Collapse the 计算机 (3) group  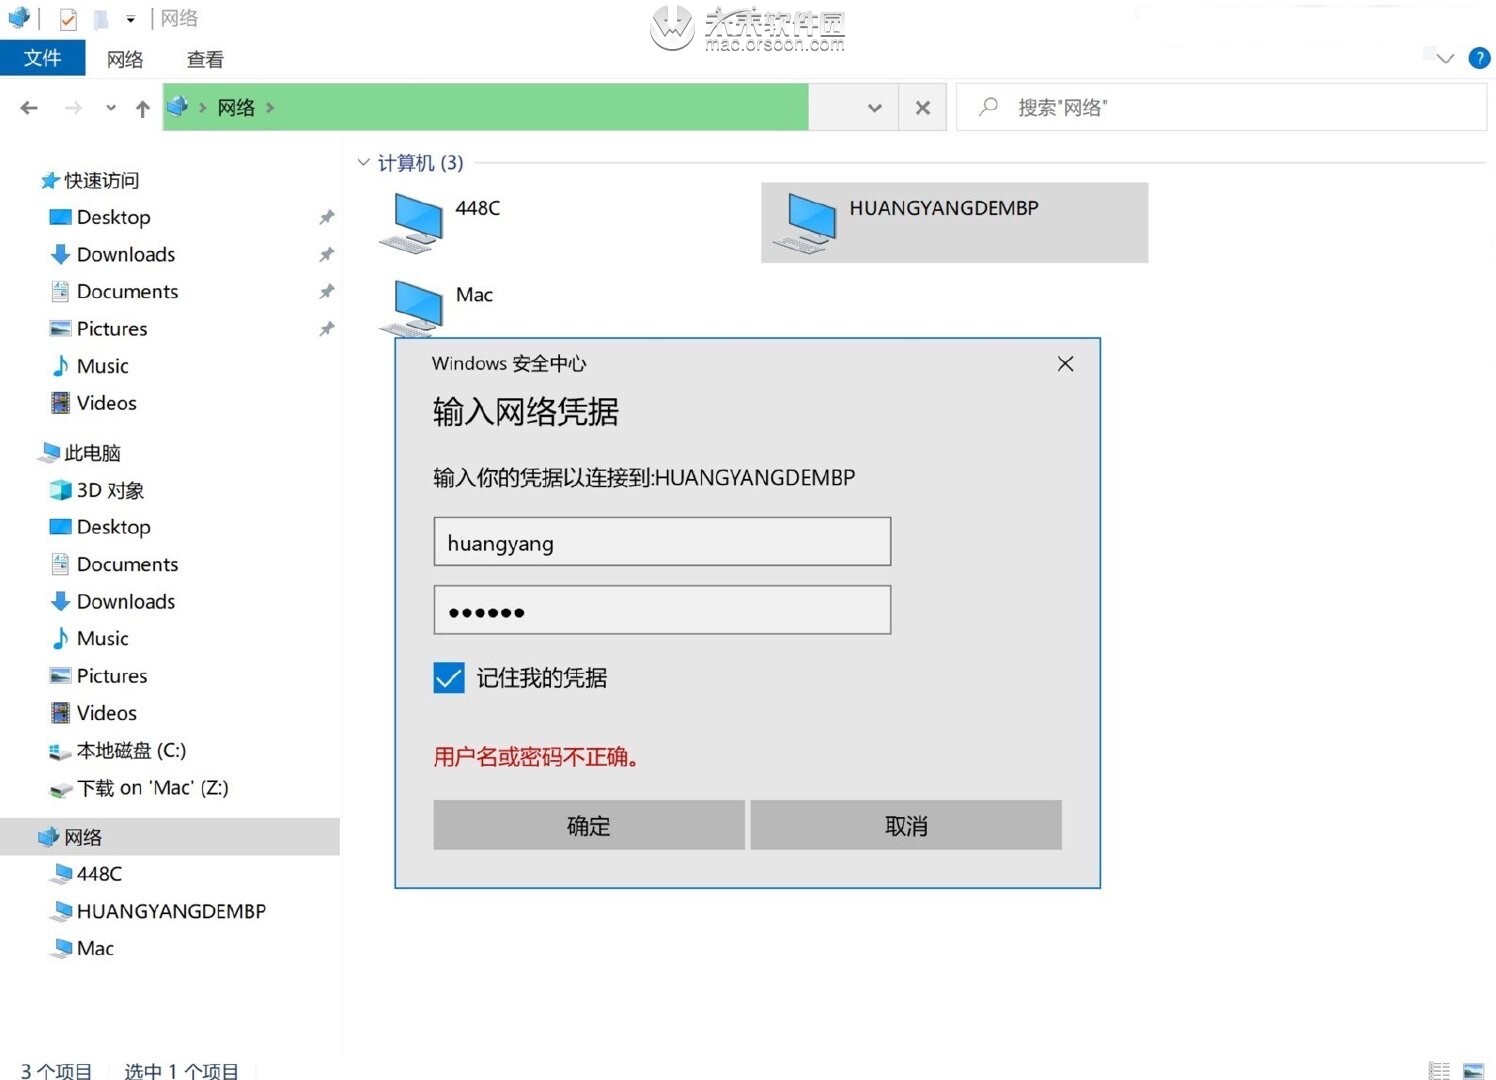(364, 162)
